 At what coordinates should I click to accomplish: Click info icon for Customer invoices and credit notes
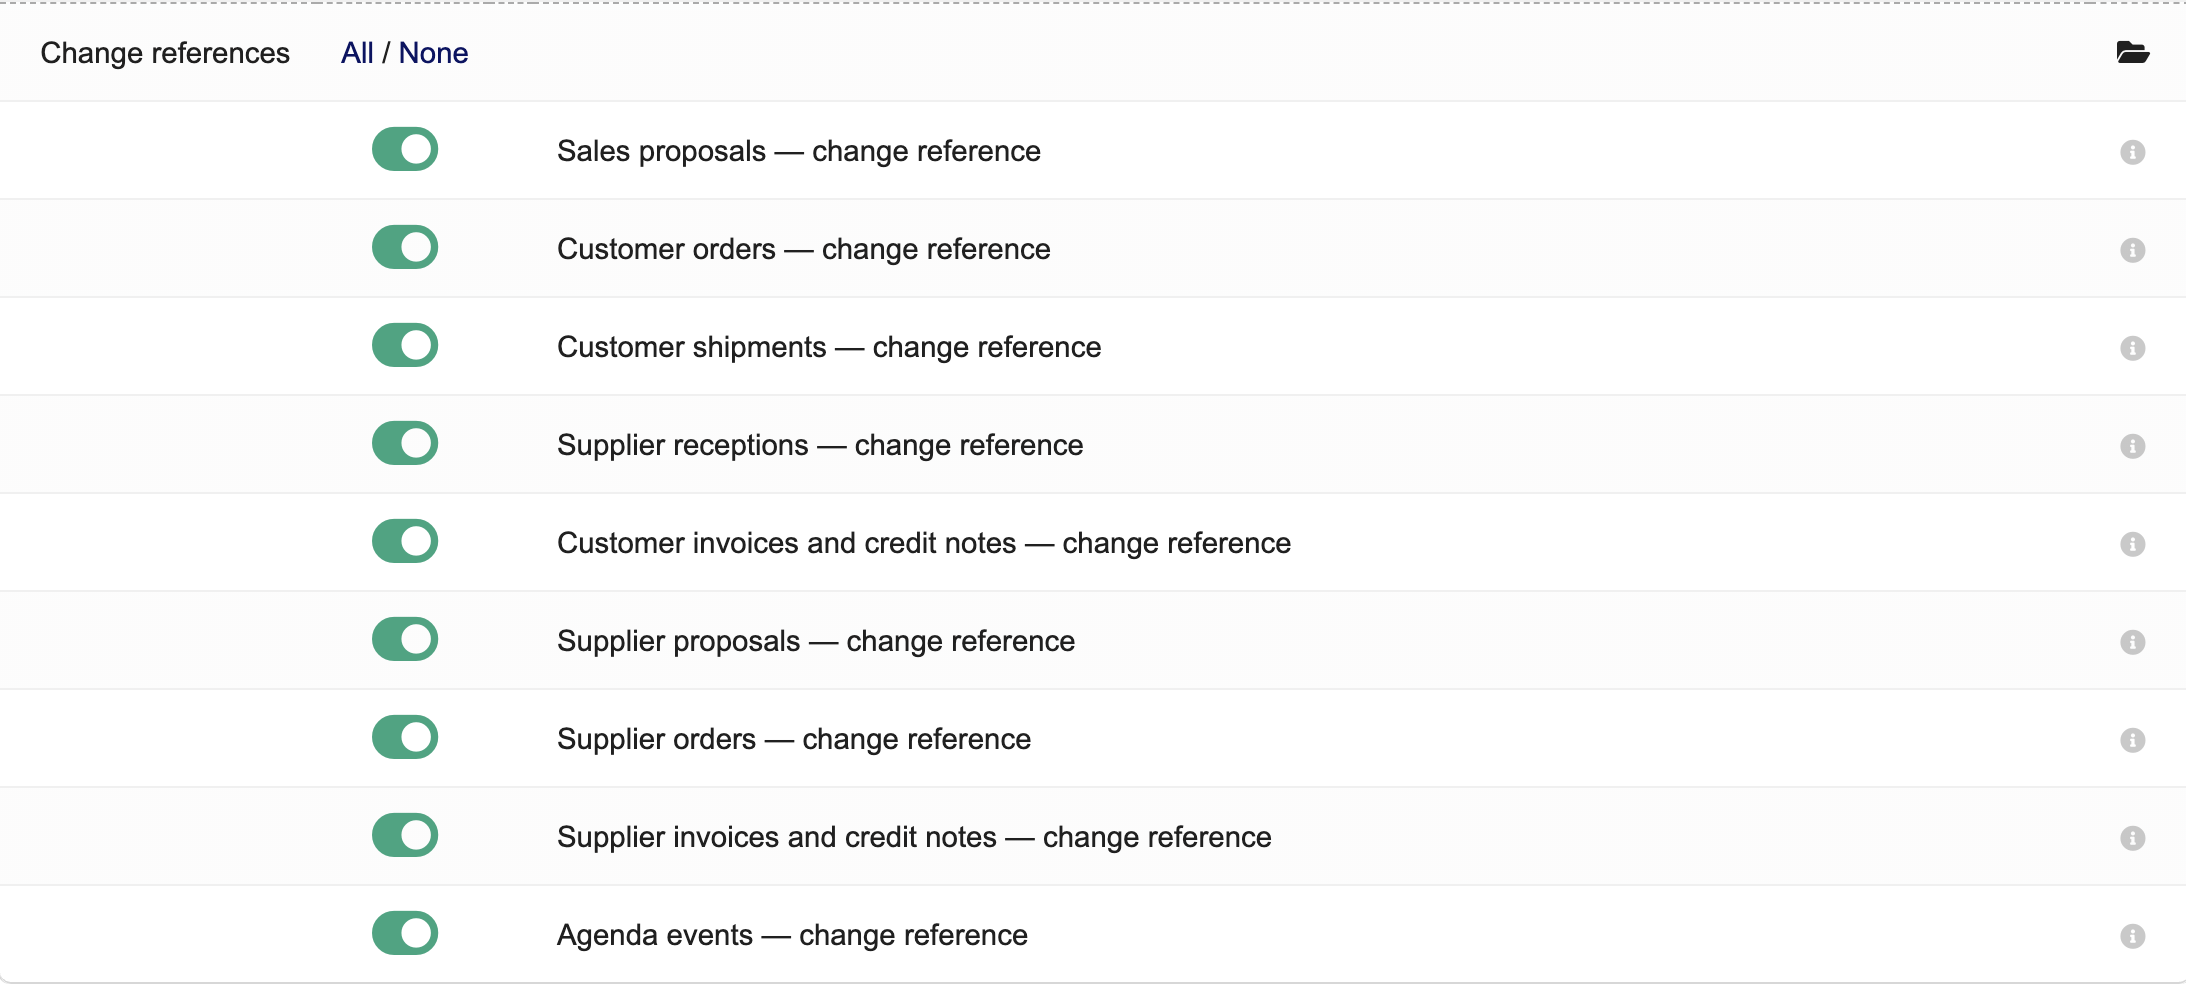[x=2132, y=544]
